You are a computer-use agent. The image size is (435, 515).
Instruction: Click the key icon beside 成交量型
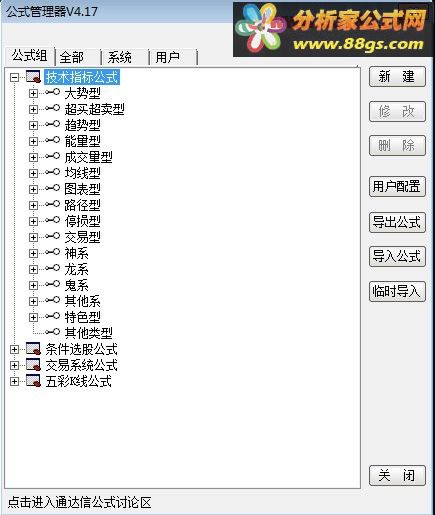53,156
